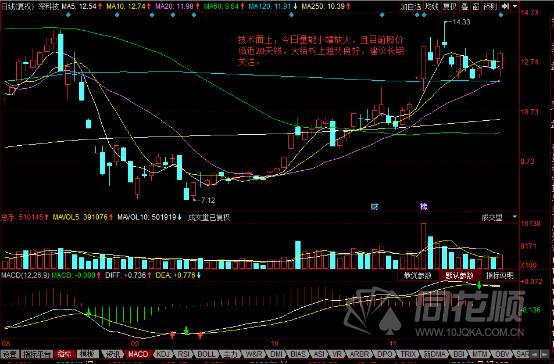This screenshot has height=364, width=554.
Task: Switch to the KDJ indicator tab
Action: [x=163, y=354]
